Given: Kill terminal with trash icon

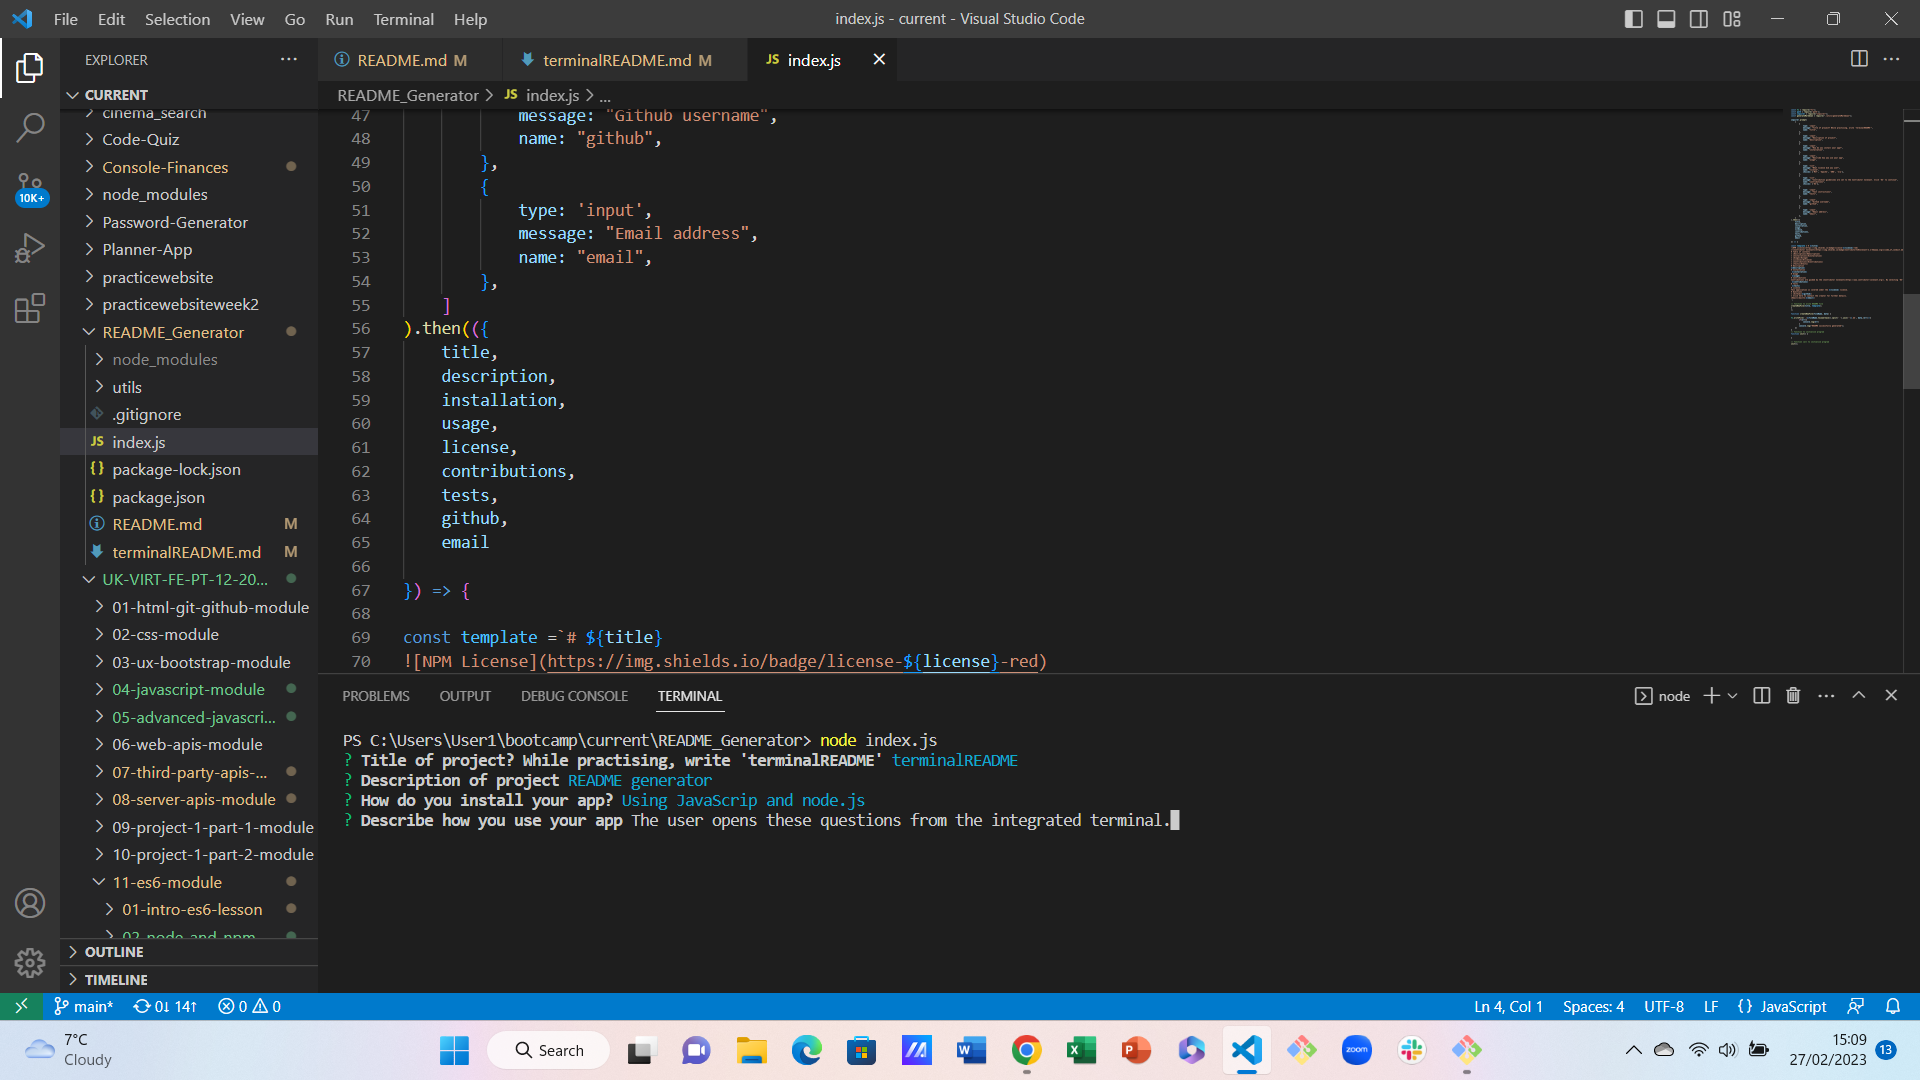Looking at the screenshot, I should [1793, 696].
